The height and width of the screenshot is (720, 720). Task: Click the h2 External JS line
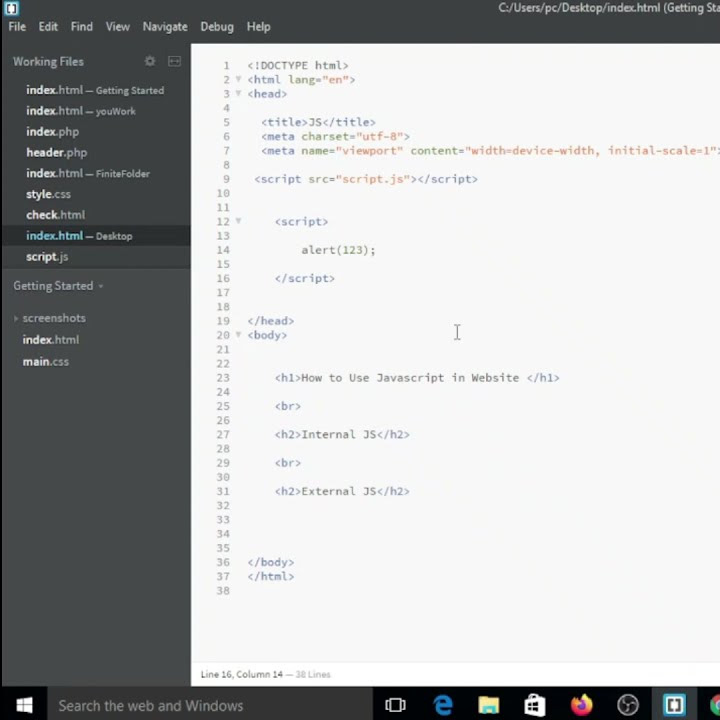(x=342, y=491)
